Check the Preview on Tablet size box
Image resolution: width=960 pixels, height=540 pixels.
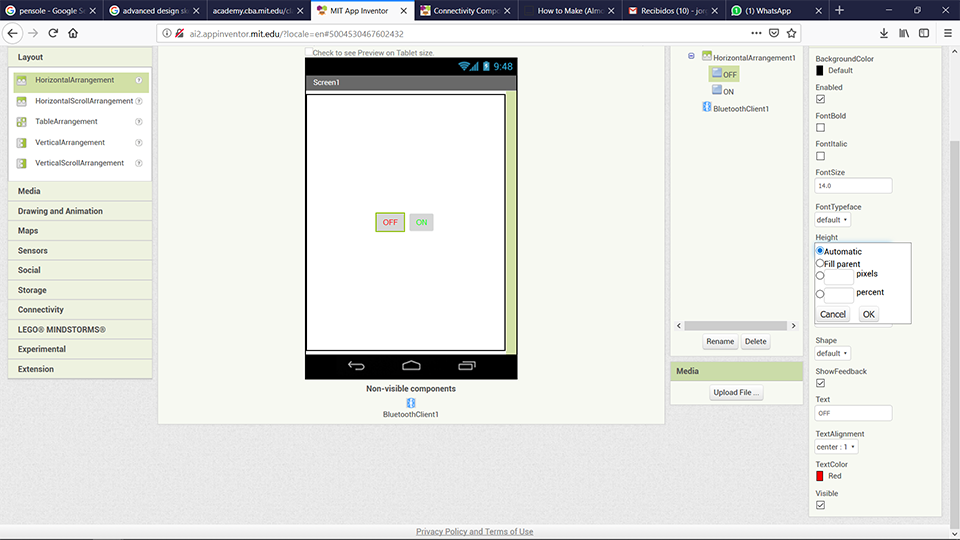(309, 52)
